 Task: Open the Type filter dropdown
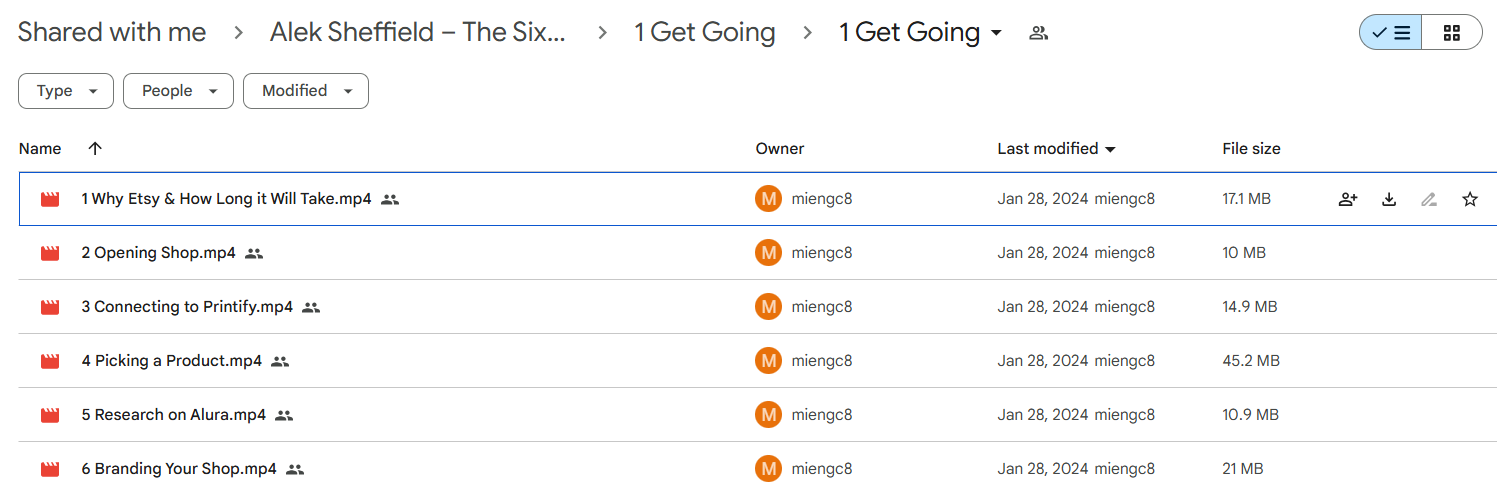(x=66, y=91)
